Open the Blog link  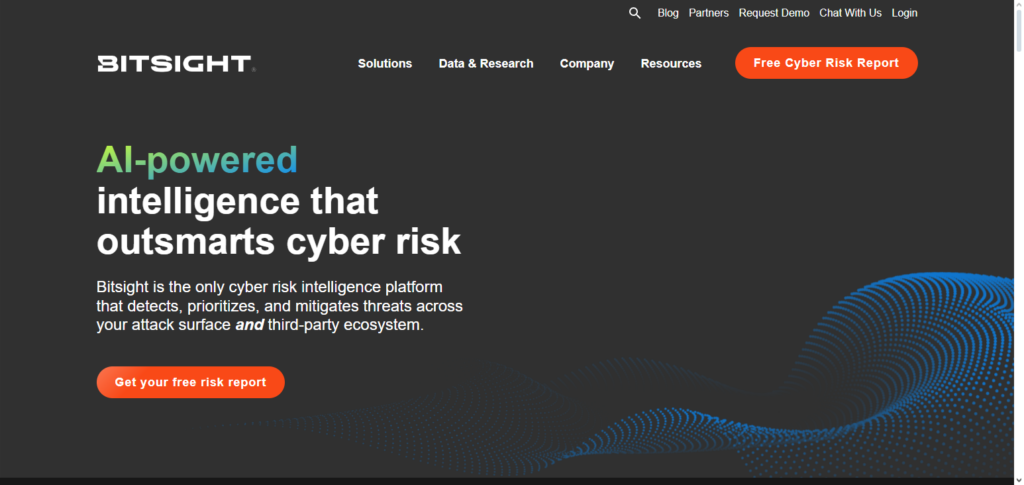(668, 13)
